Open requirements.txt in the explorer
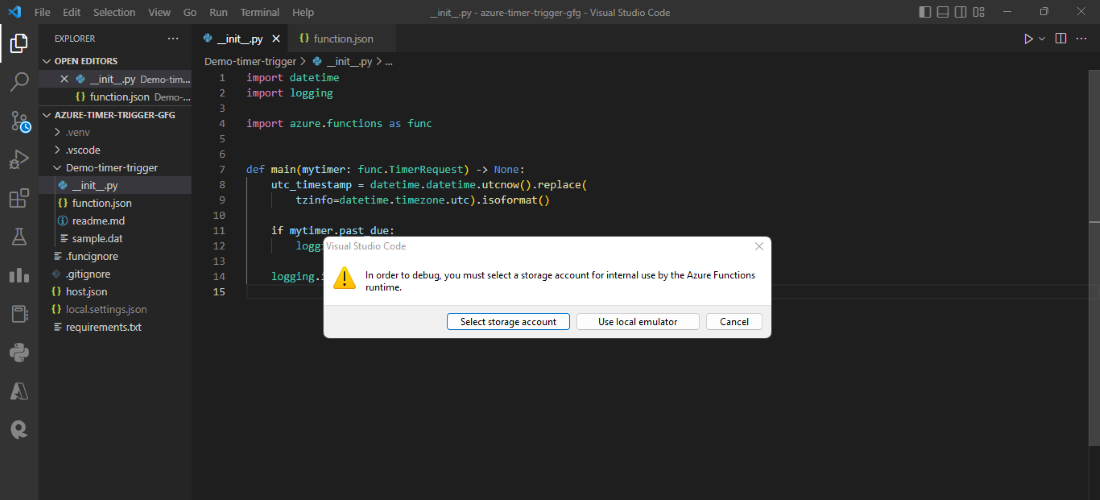1100x500 pixels. click(x=115, y=327)
